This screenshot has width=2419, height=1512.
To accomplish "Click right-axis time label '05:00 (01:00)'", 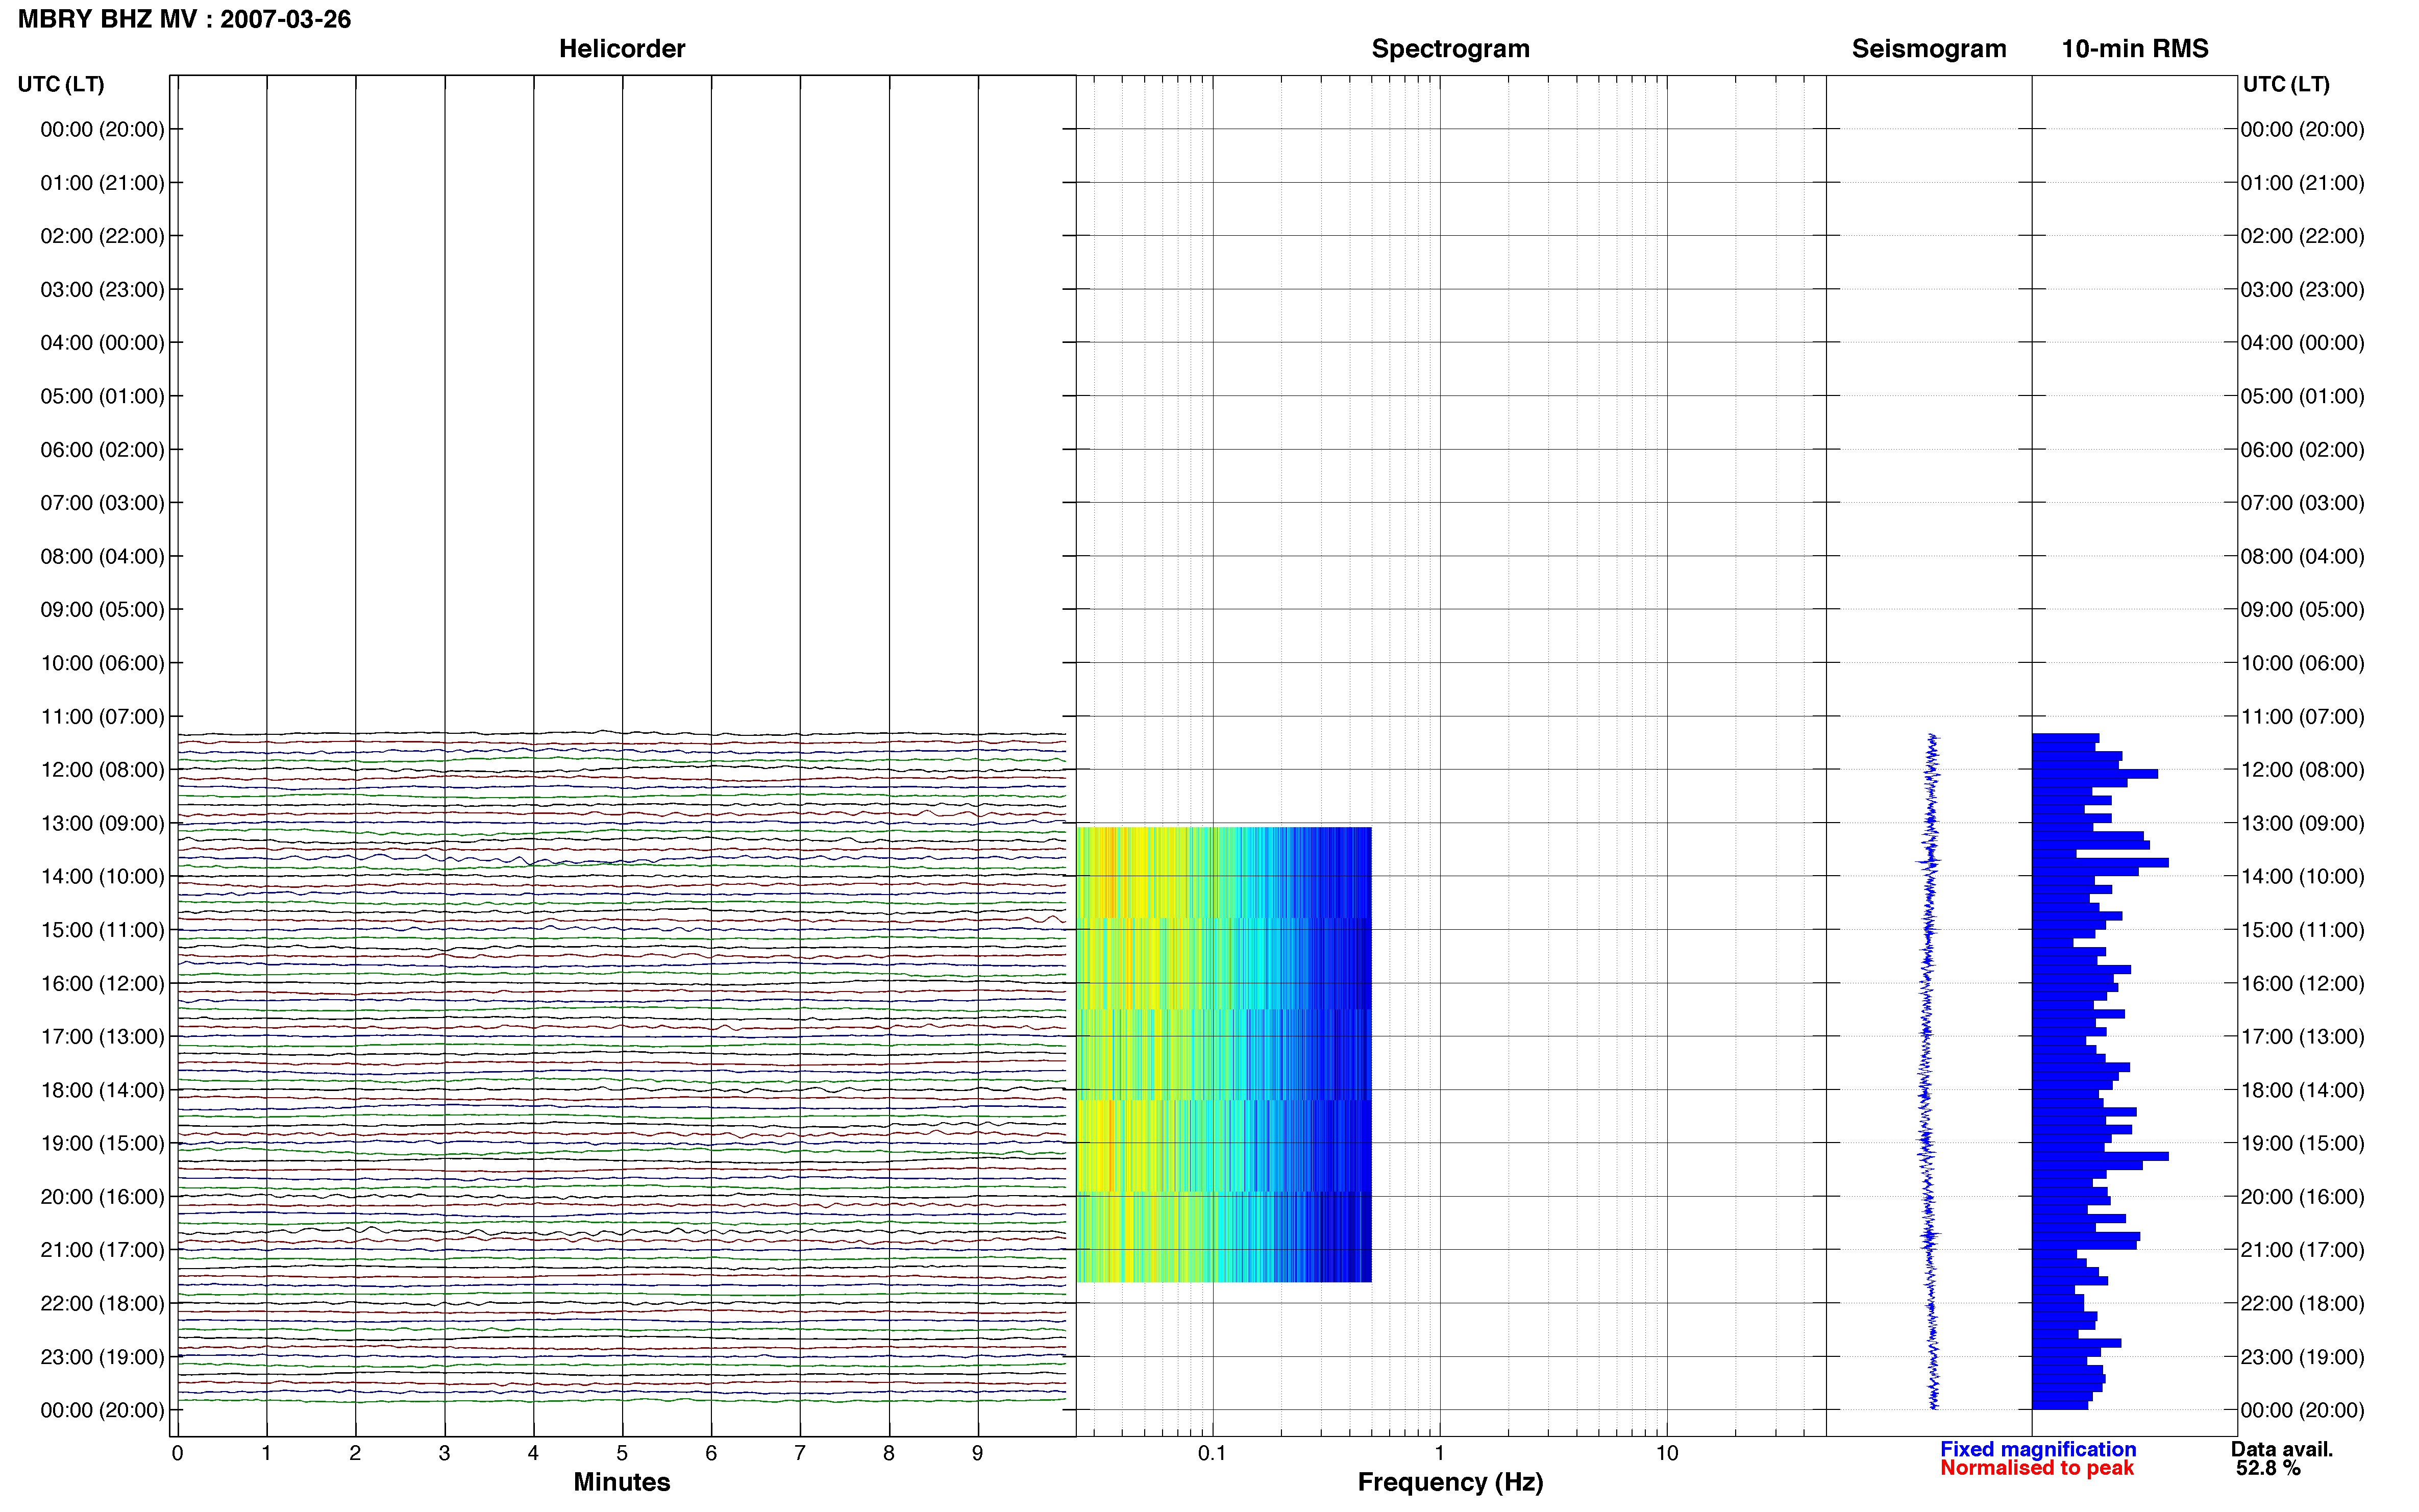I will [x=2302, y=396].
